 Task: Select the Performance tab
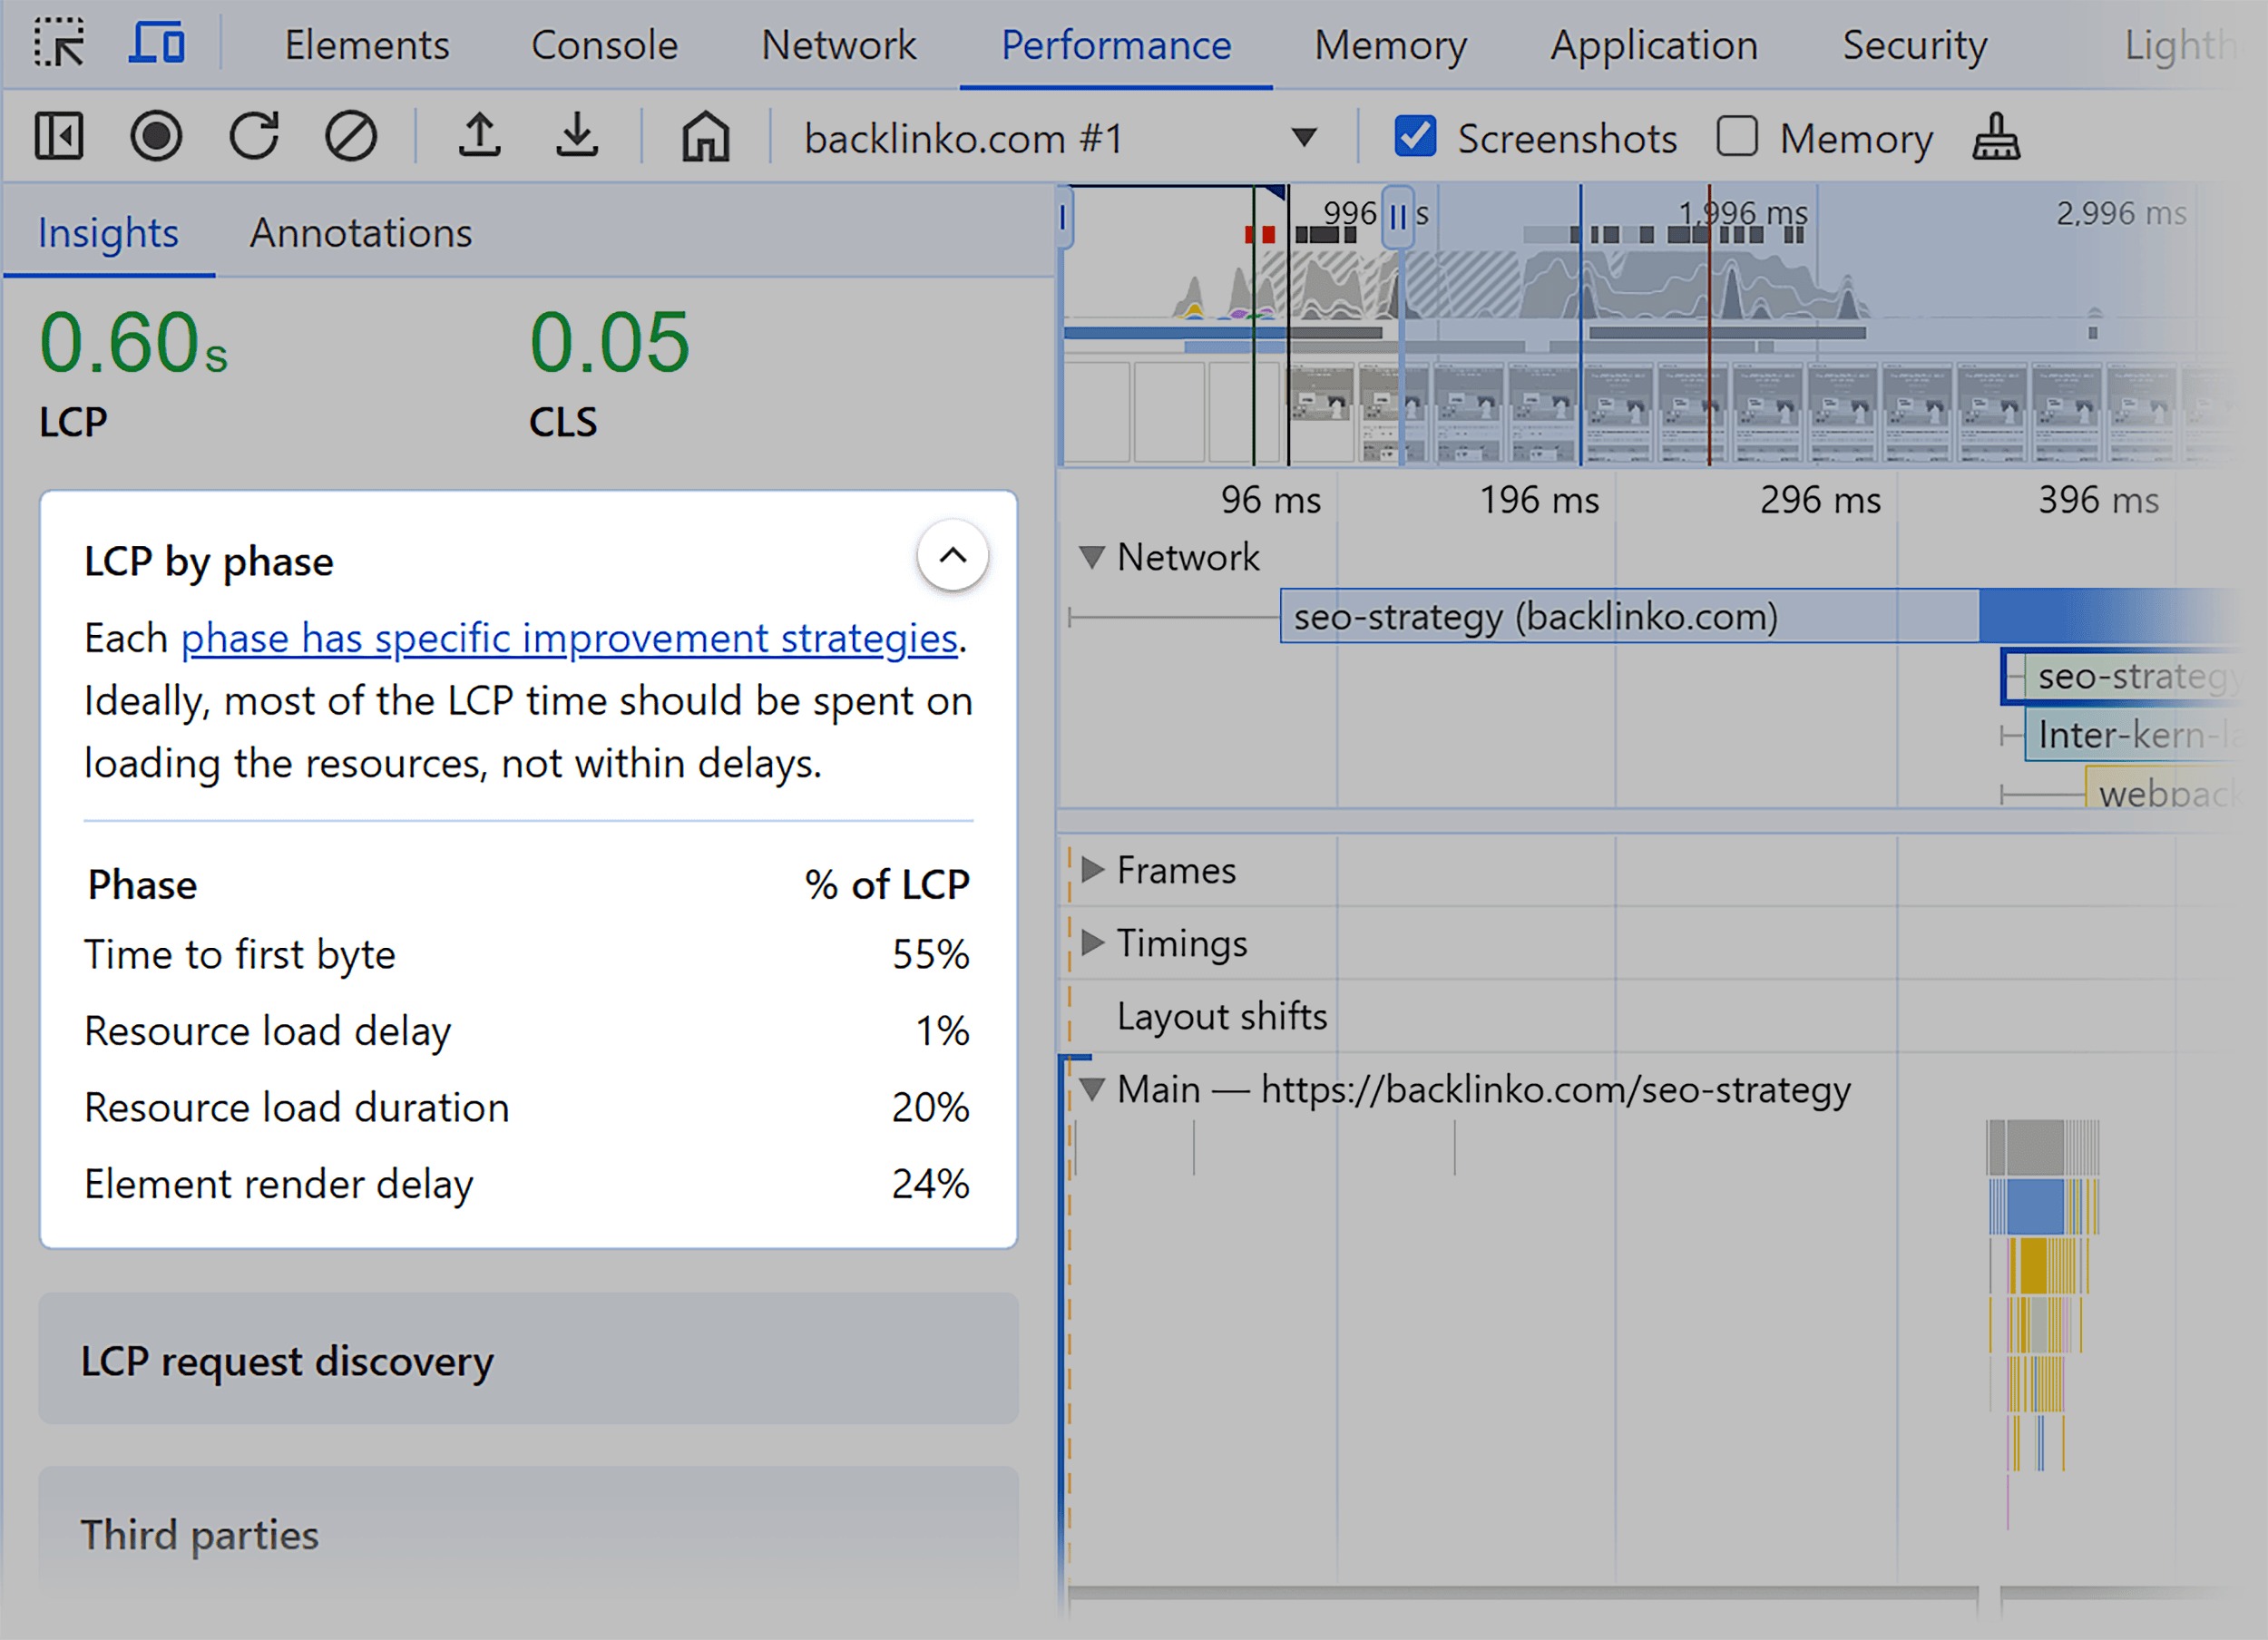1116,45
